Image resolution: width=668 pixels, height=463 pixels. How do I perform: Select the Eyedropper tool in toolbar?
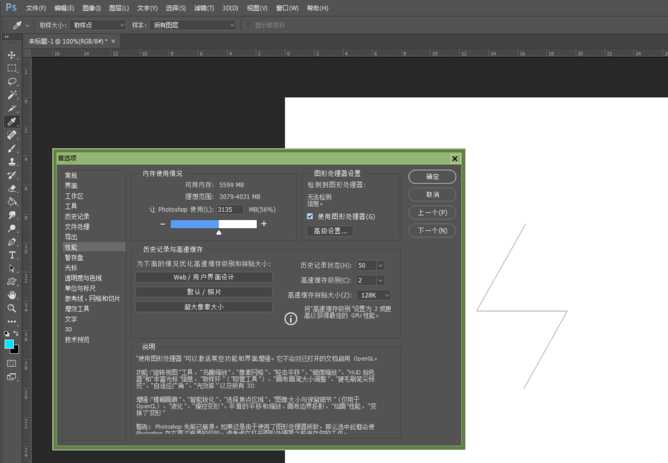pos(12,121)
